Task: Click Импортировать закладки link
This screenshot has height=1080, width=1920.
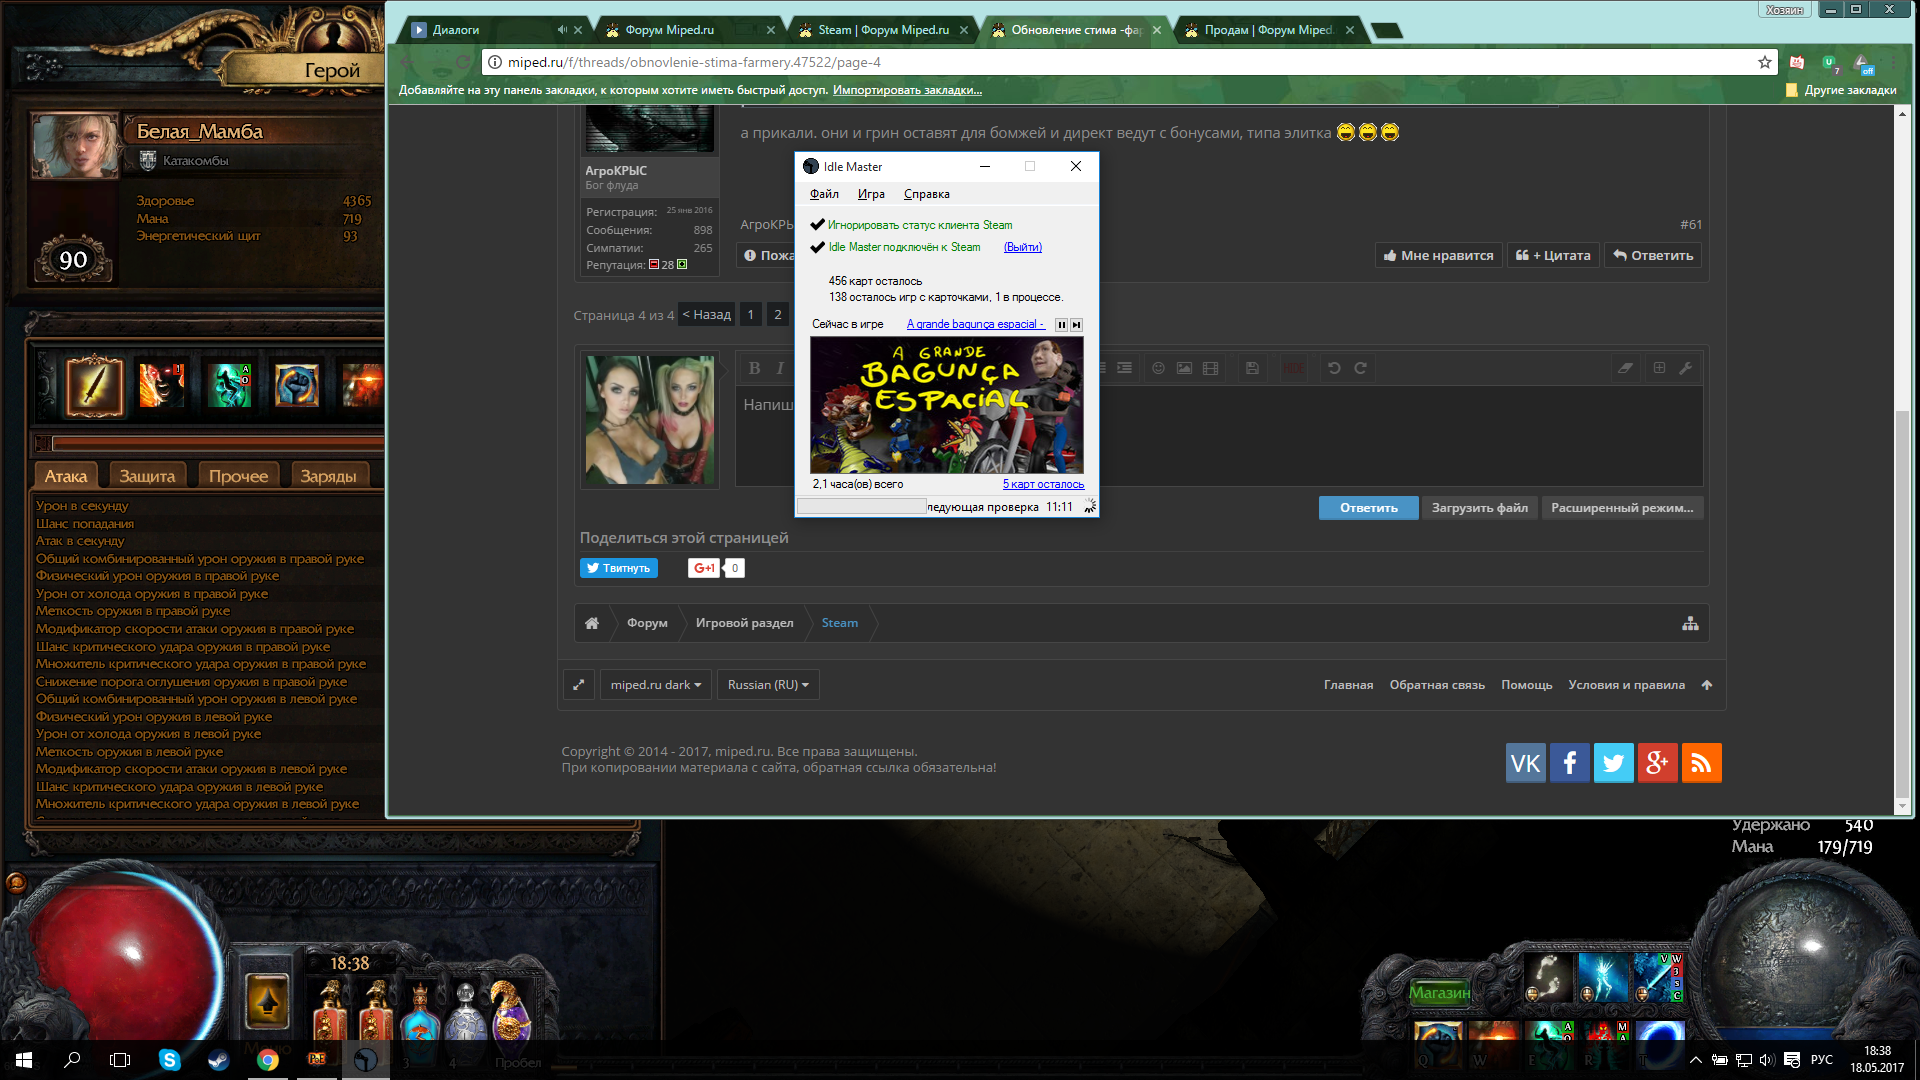Action: point(907,90)
